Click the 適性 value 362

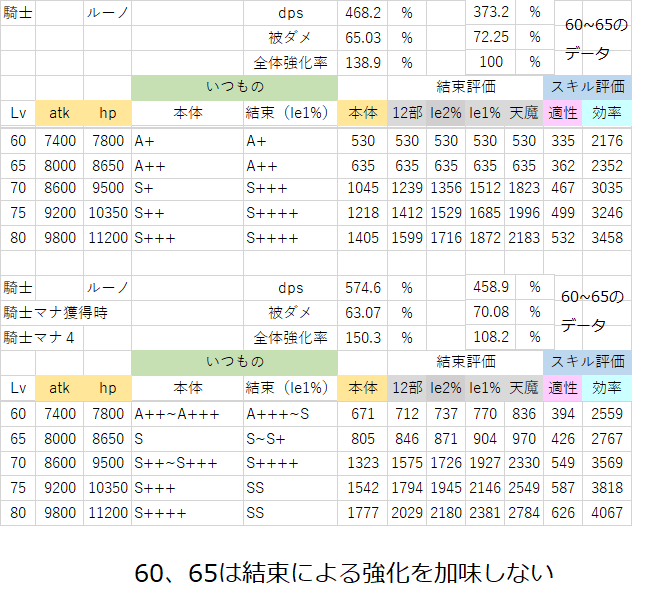563,166
